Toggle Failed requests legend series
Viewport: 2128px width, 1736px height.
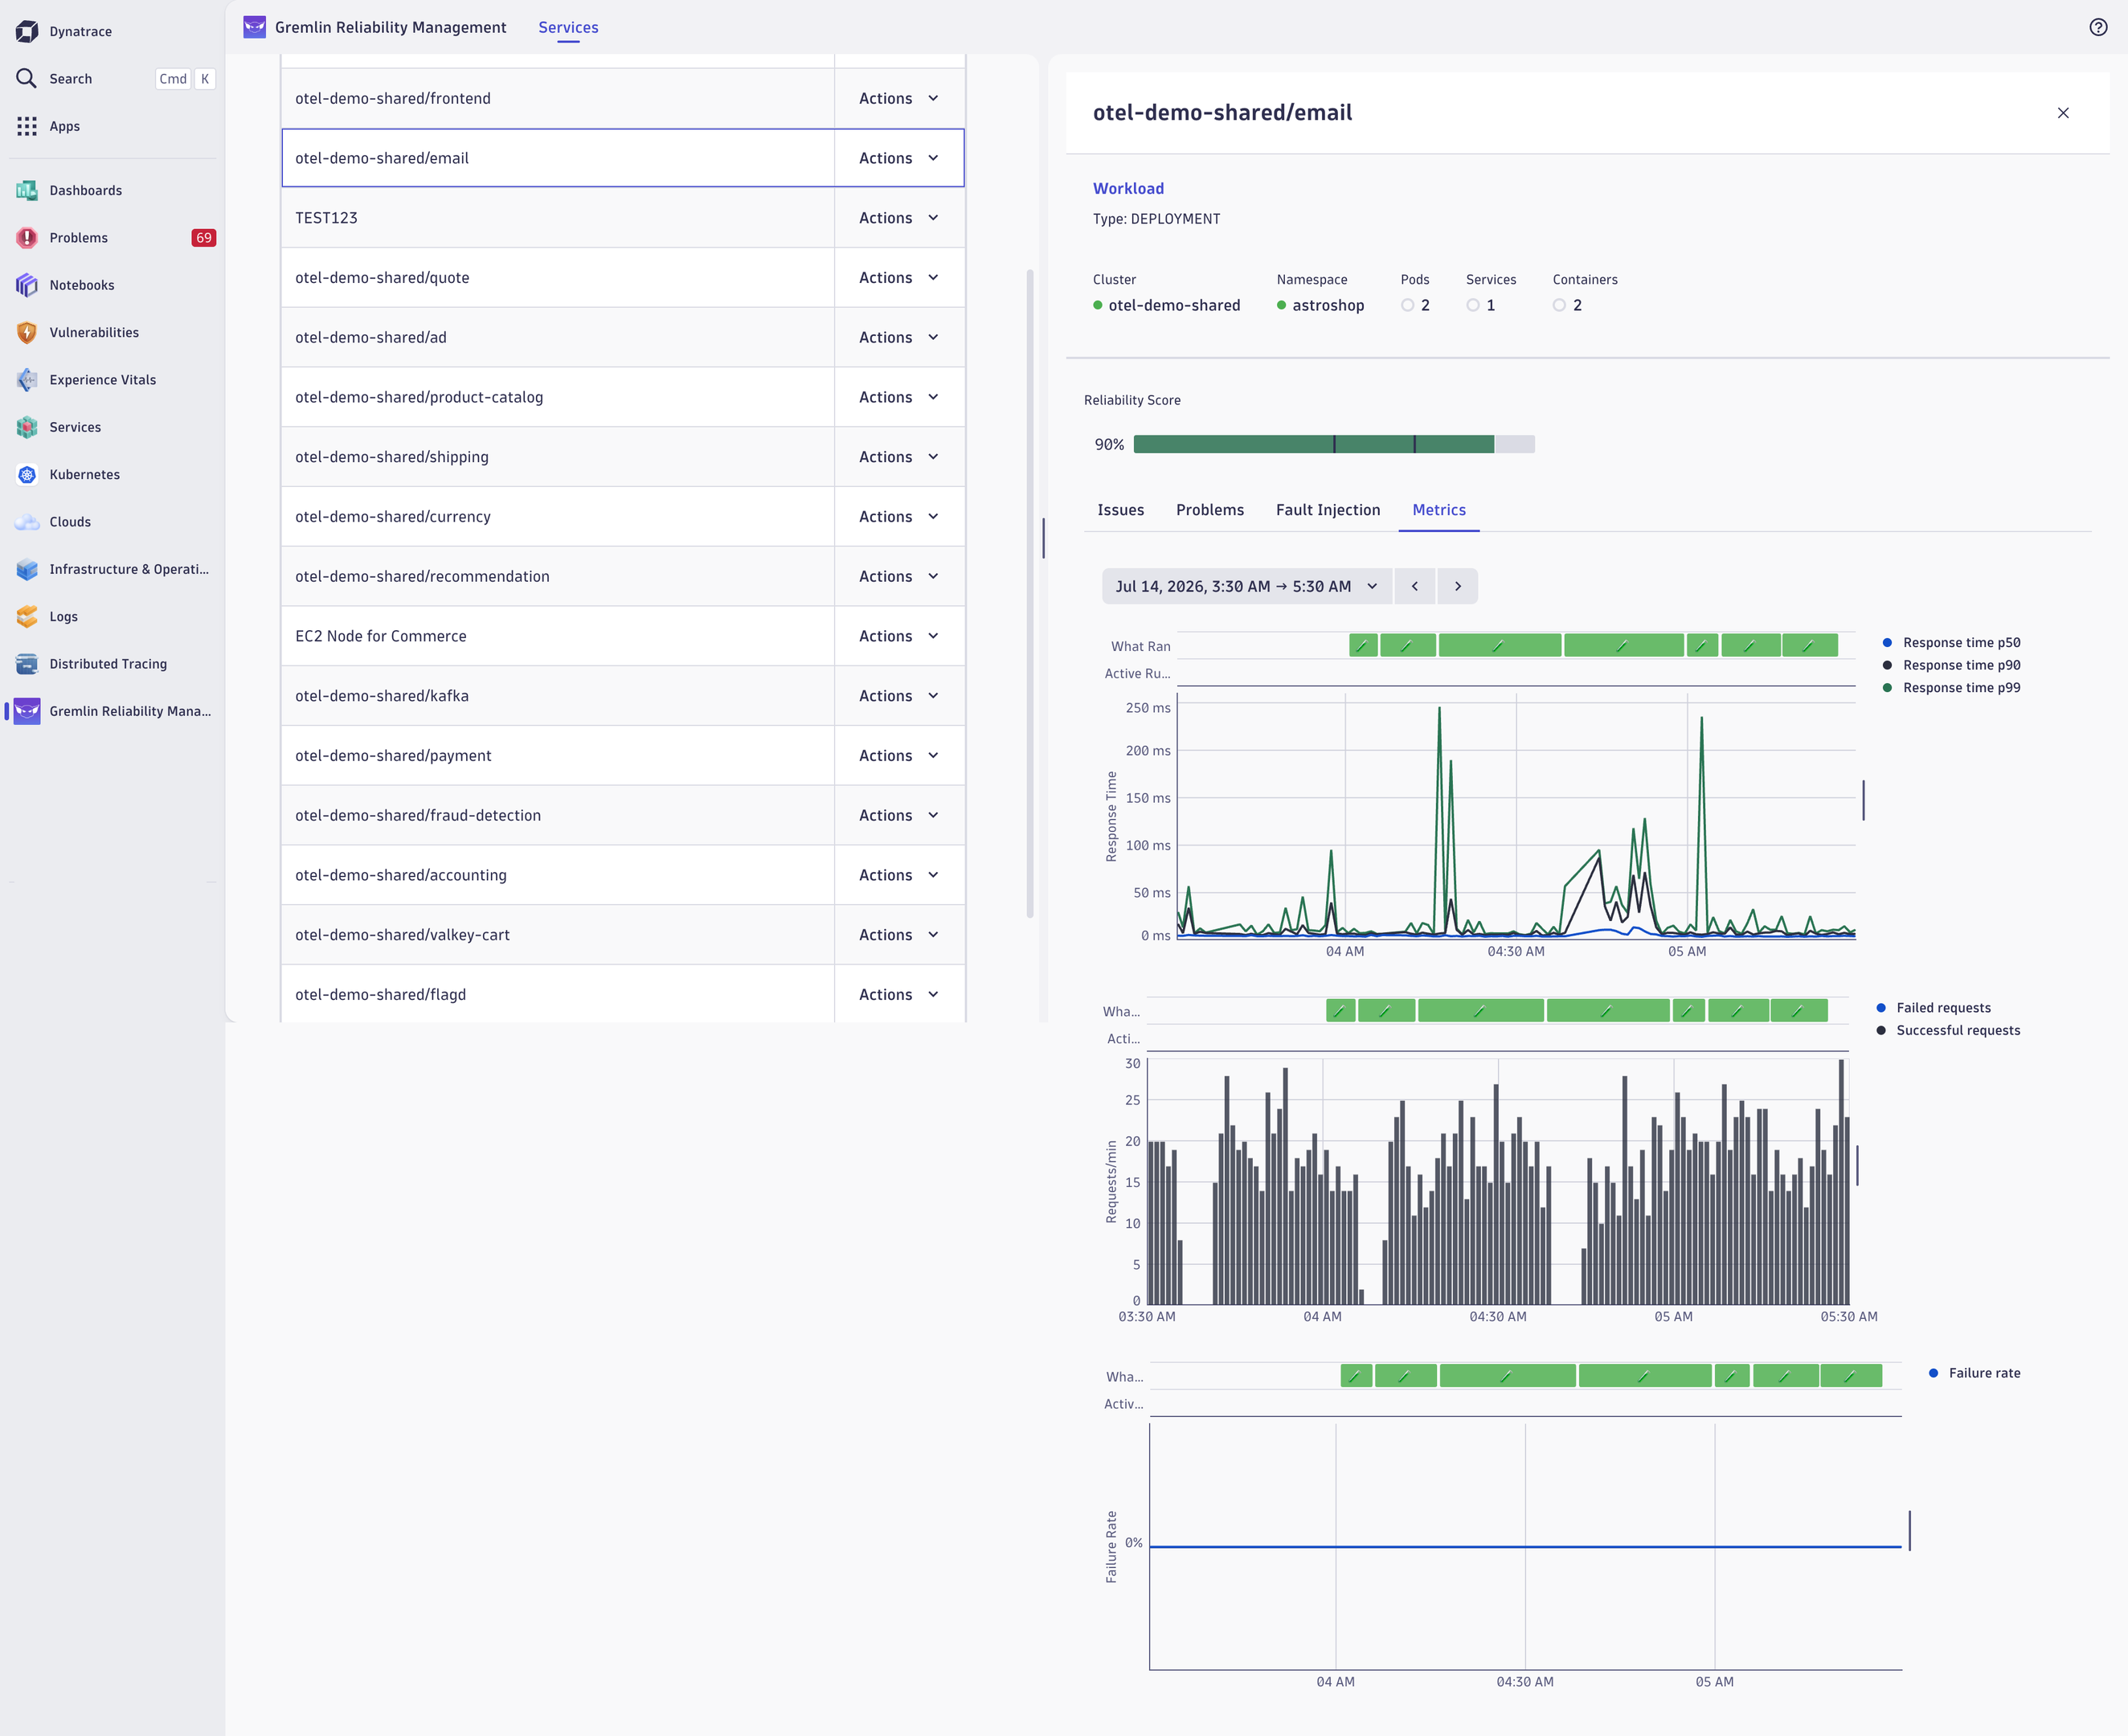(x=1934, y=1008)
